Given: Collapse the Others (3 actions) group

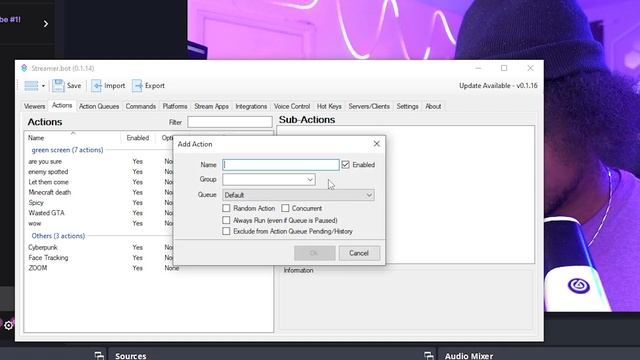Looking at the screenshot, I should pos(58,236).
